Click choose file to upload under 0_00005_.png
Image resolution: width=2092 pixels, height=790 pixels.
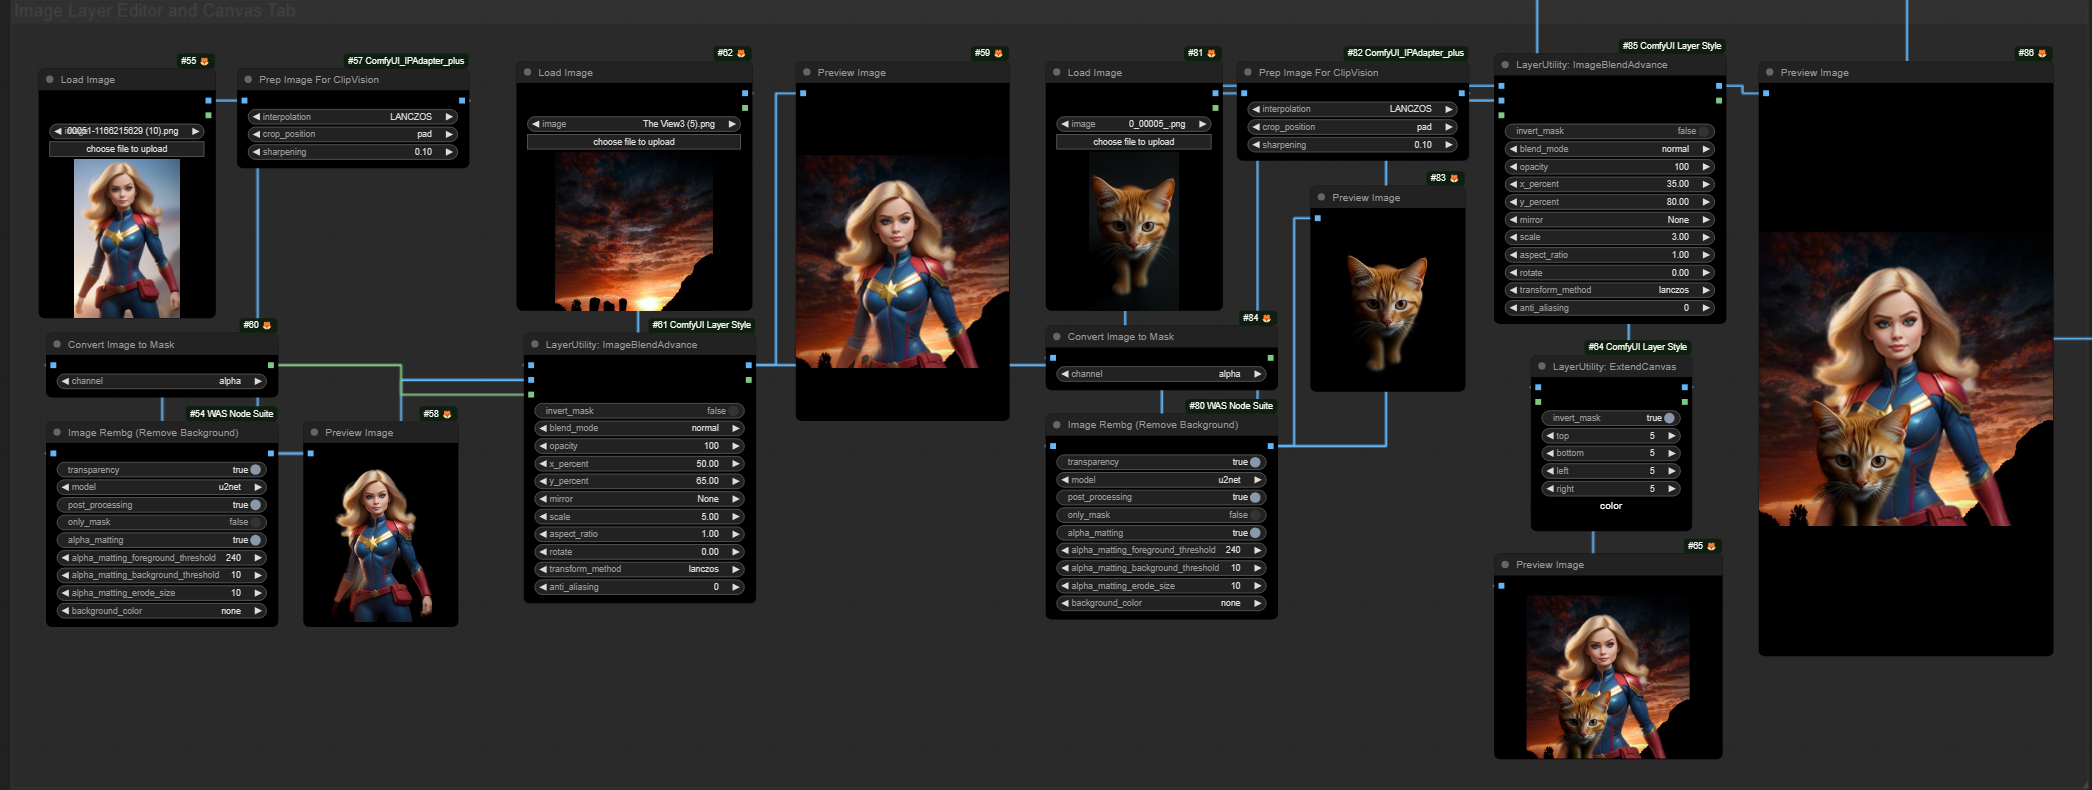click(x=1132, y=142)
